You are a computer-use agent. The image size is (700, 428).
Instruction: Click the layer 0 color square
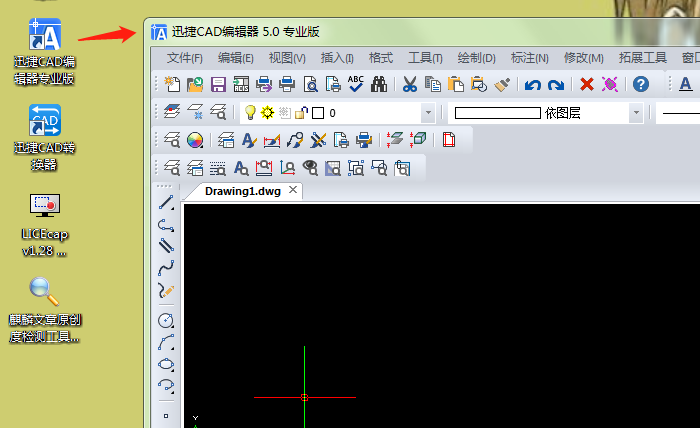(318, 113)
